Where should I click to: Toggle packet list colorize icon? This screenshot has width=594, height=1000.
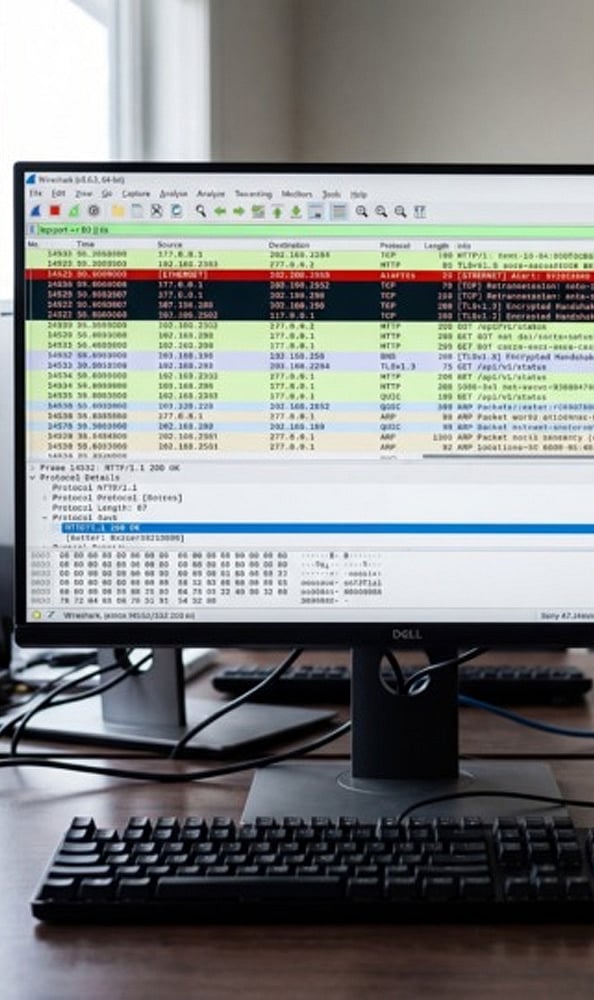[339, 212]
